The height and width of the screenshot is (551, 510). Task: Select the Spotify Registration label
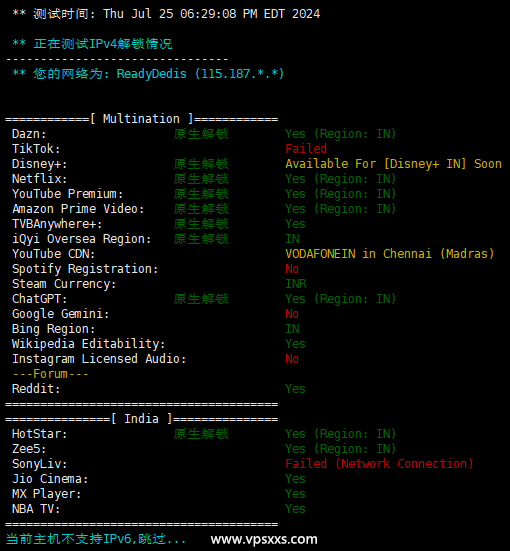(85, 269)
